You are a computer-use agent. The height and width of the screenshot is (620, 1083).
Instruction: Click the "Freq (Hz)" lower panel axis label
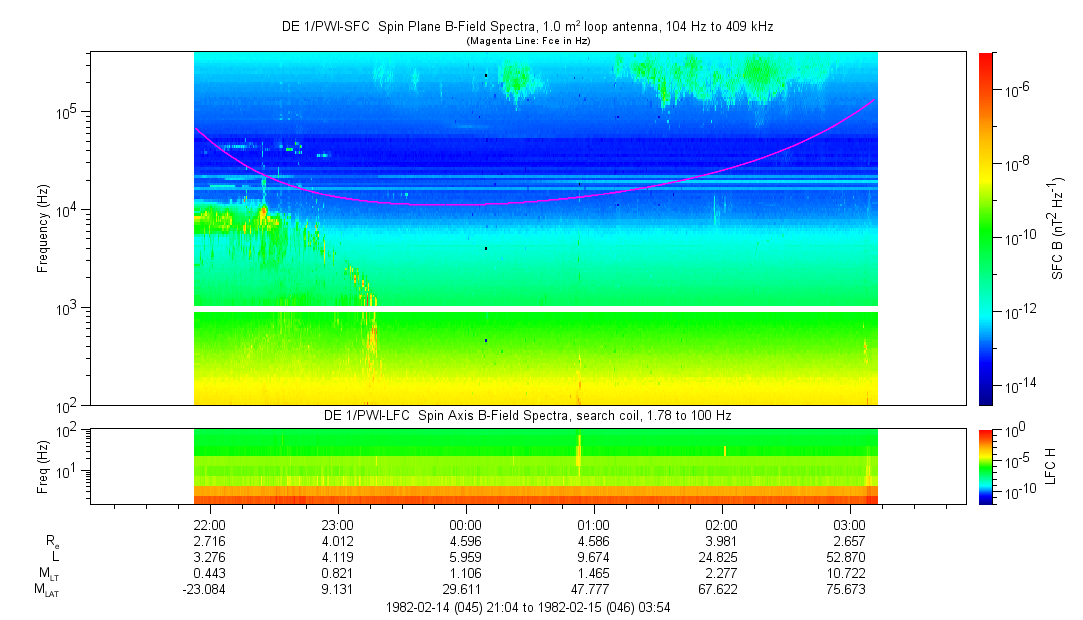pyautogui.click(x=43, y=466)
